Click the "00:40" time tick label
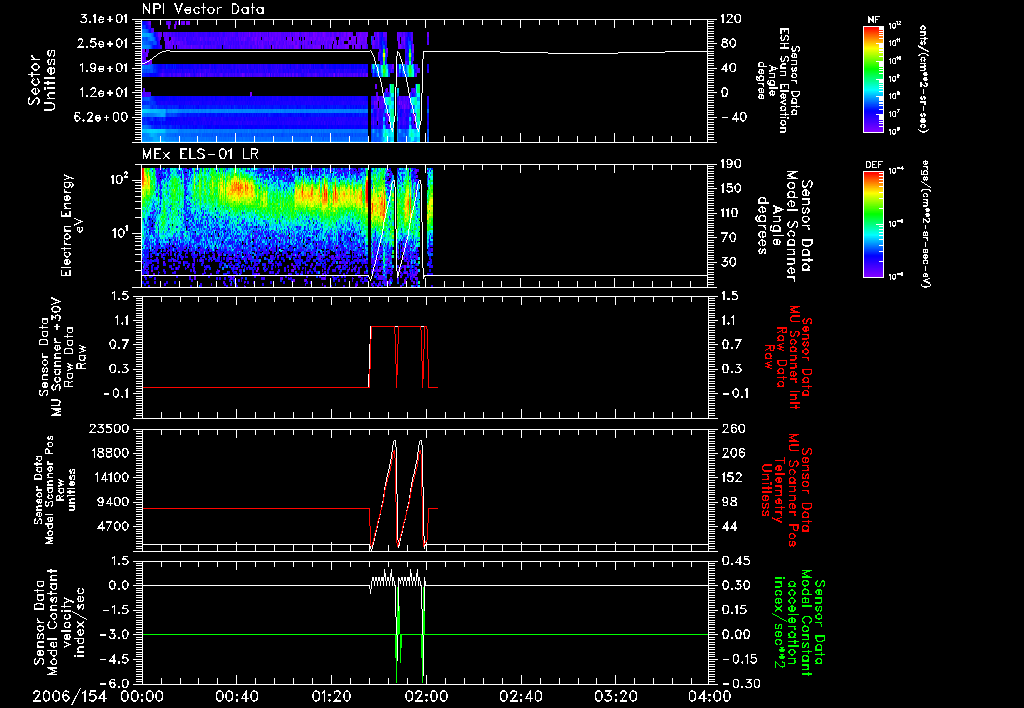Screen dimensions: 1024x708 tap(236, 696)
